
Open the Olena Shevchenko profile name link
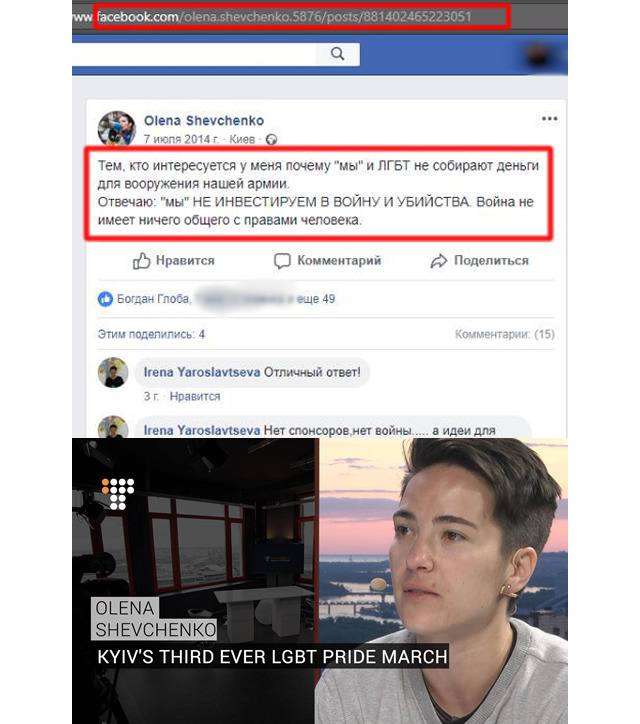click(204, 121)
